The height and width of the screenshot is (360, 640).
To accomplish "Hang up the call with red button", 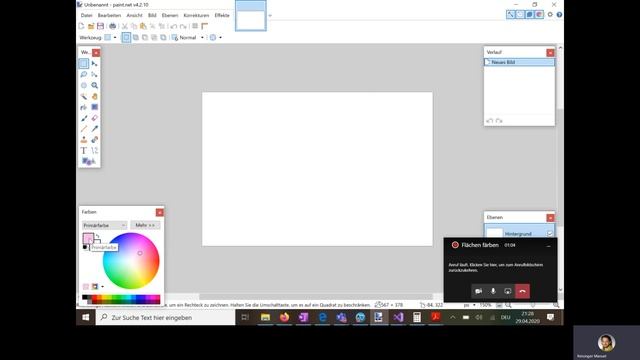I will [x=522, y=291].
